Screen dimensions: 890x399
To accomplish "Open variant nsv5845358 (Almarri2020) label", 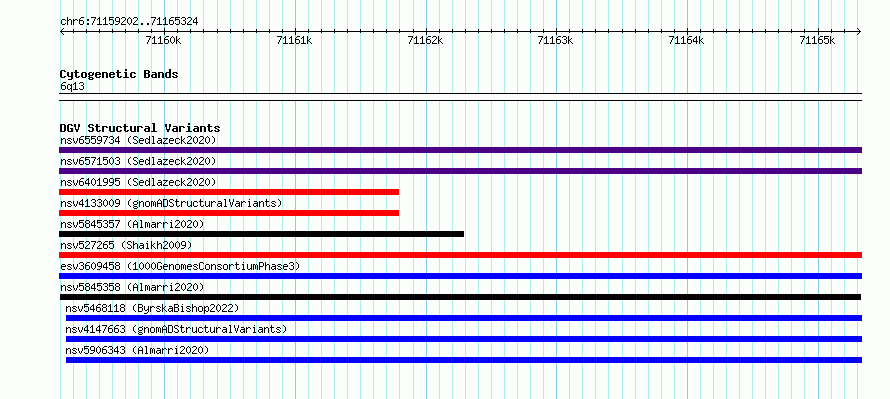I will tap(132, 287).
